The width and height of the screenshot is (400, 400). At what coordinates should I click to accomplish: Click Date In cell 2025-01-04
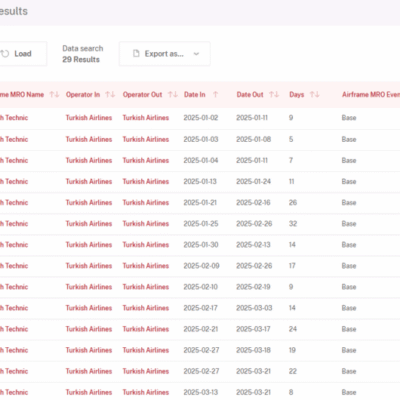click(x=201, y=160)
